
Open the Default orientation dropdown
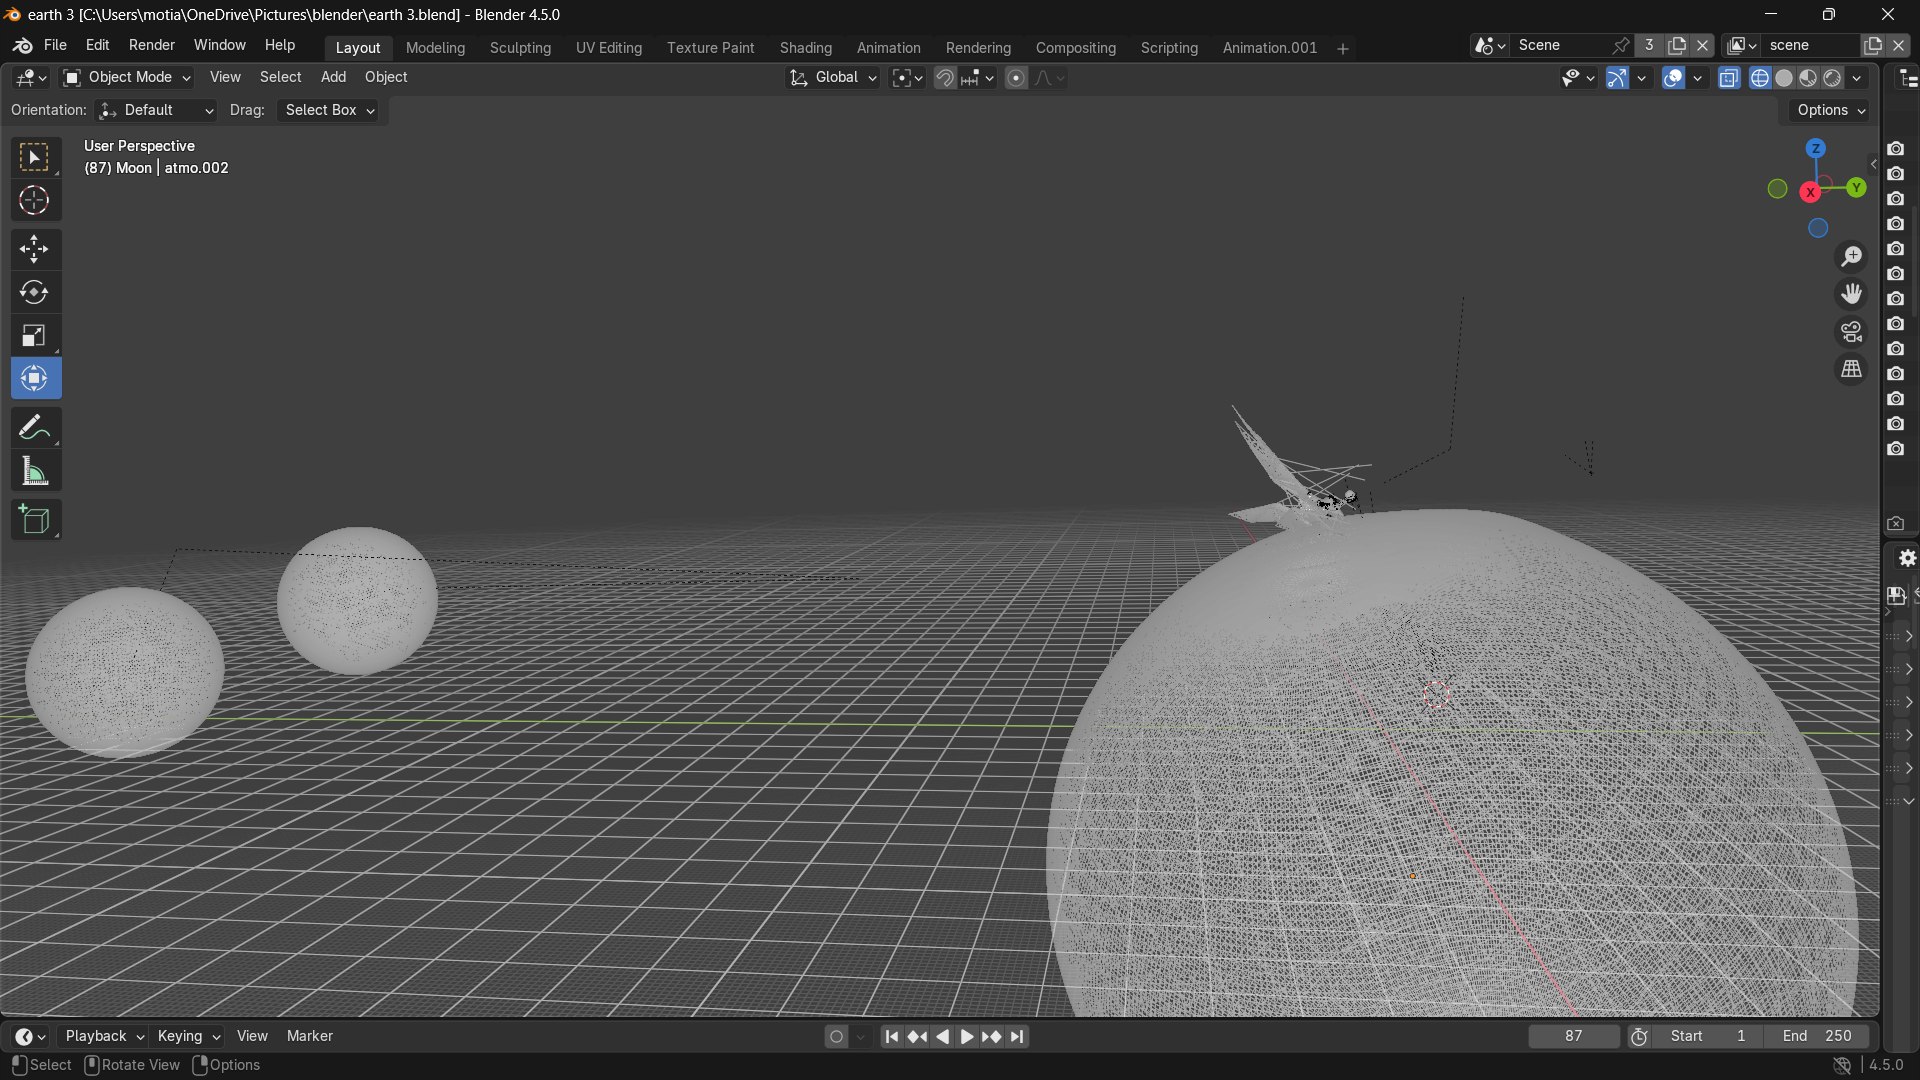coord(157,110)
